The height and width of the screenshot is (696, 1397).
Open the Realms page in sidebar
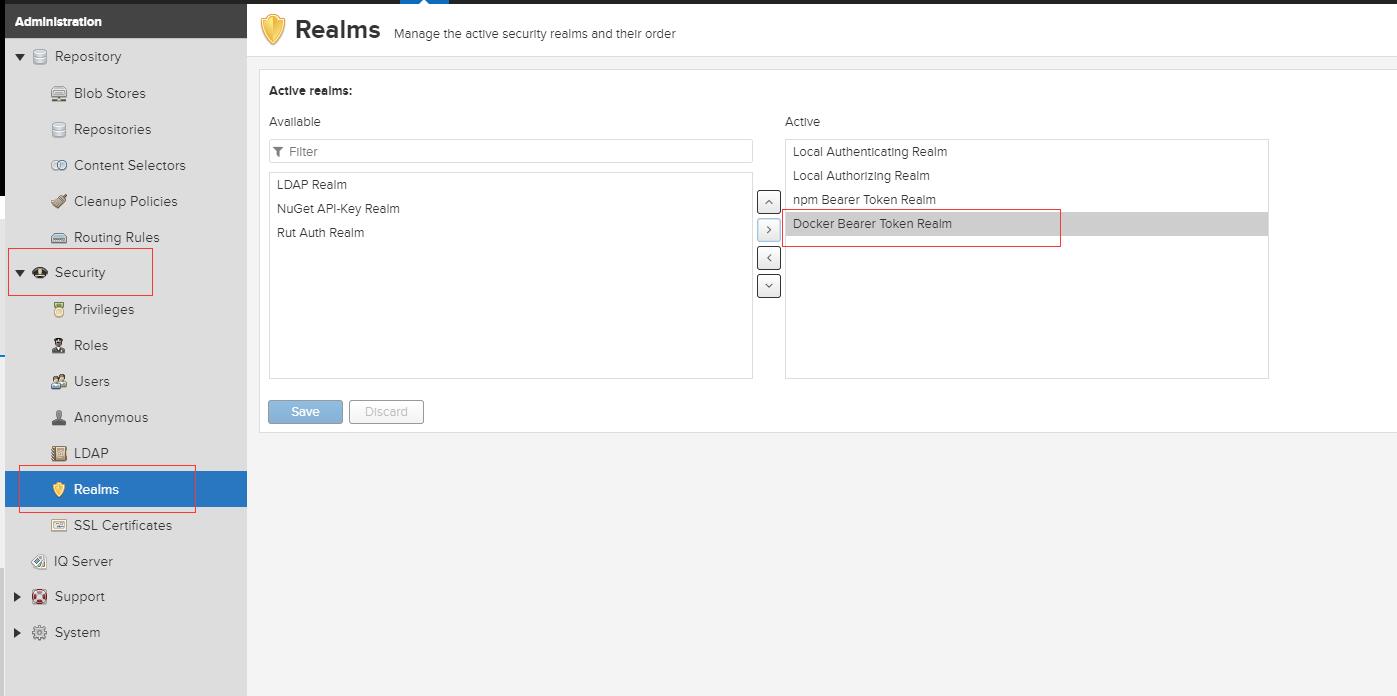point(126,489)
